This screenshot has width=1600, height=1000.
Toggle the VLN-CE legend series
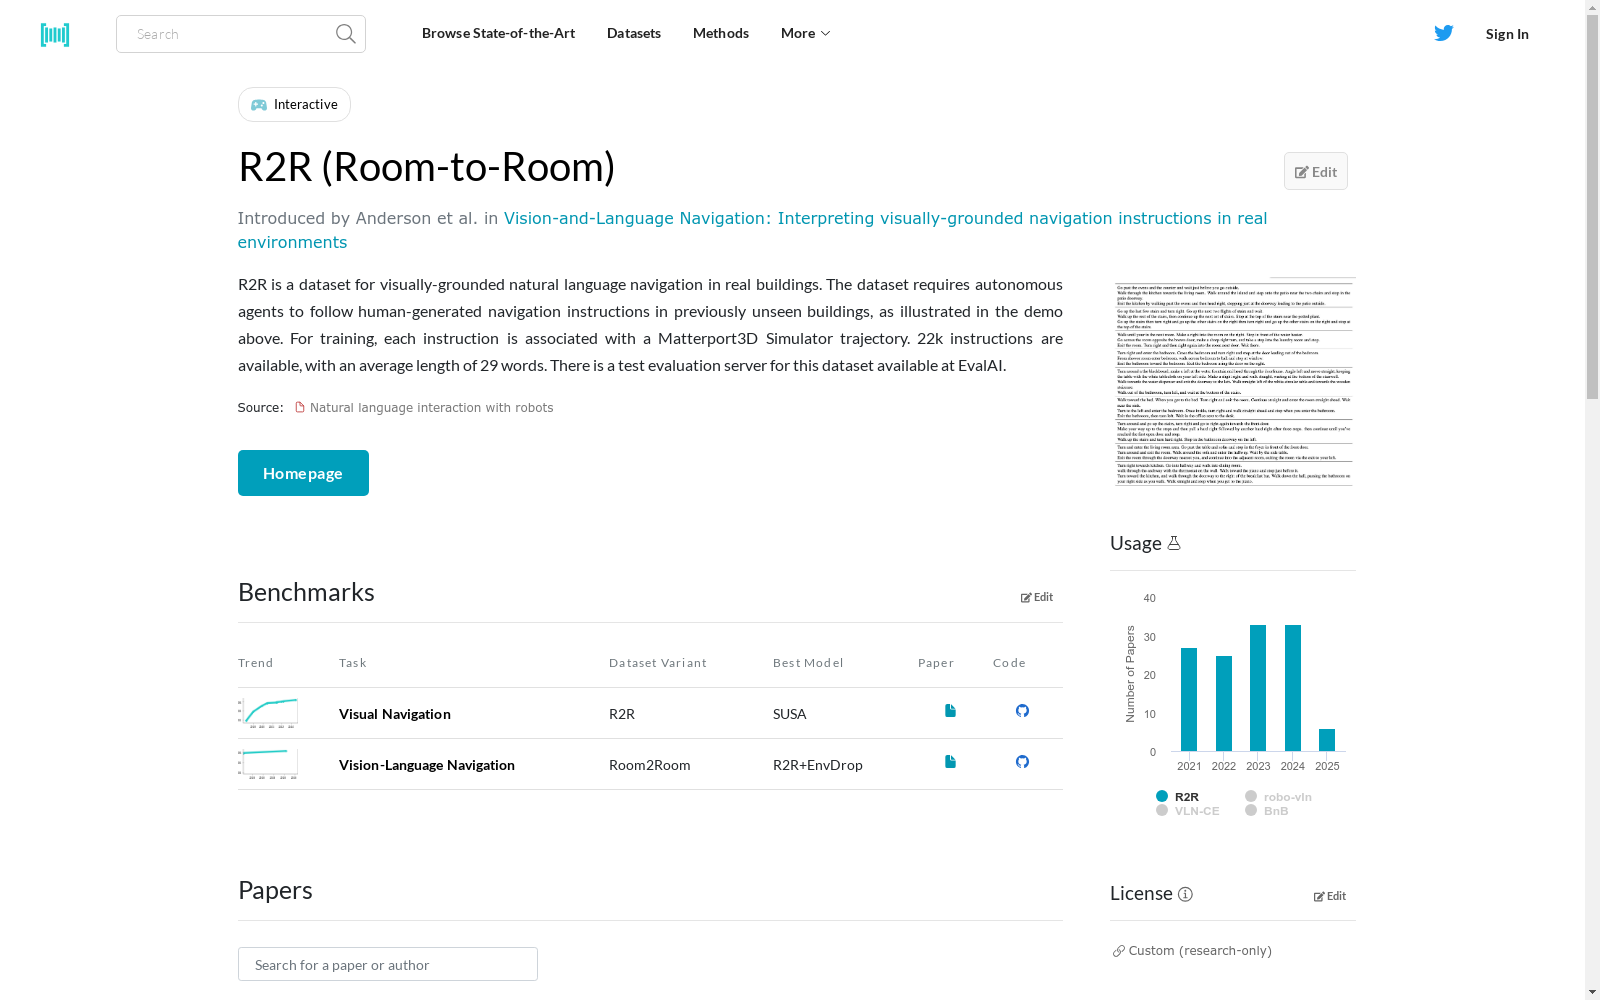[x=1188, y=811]
